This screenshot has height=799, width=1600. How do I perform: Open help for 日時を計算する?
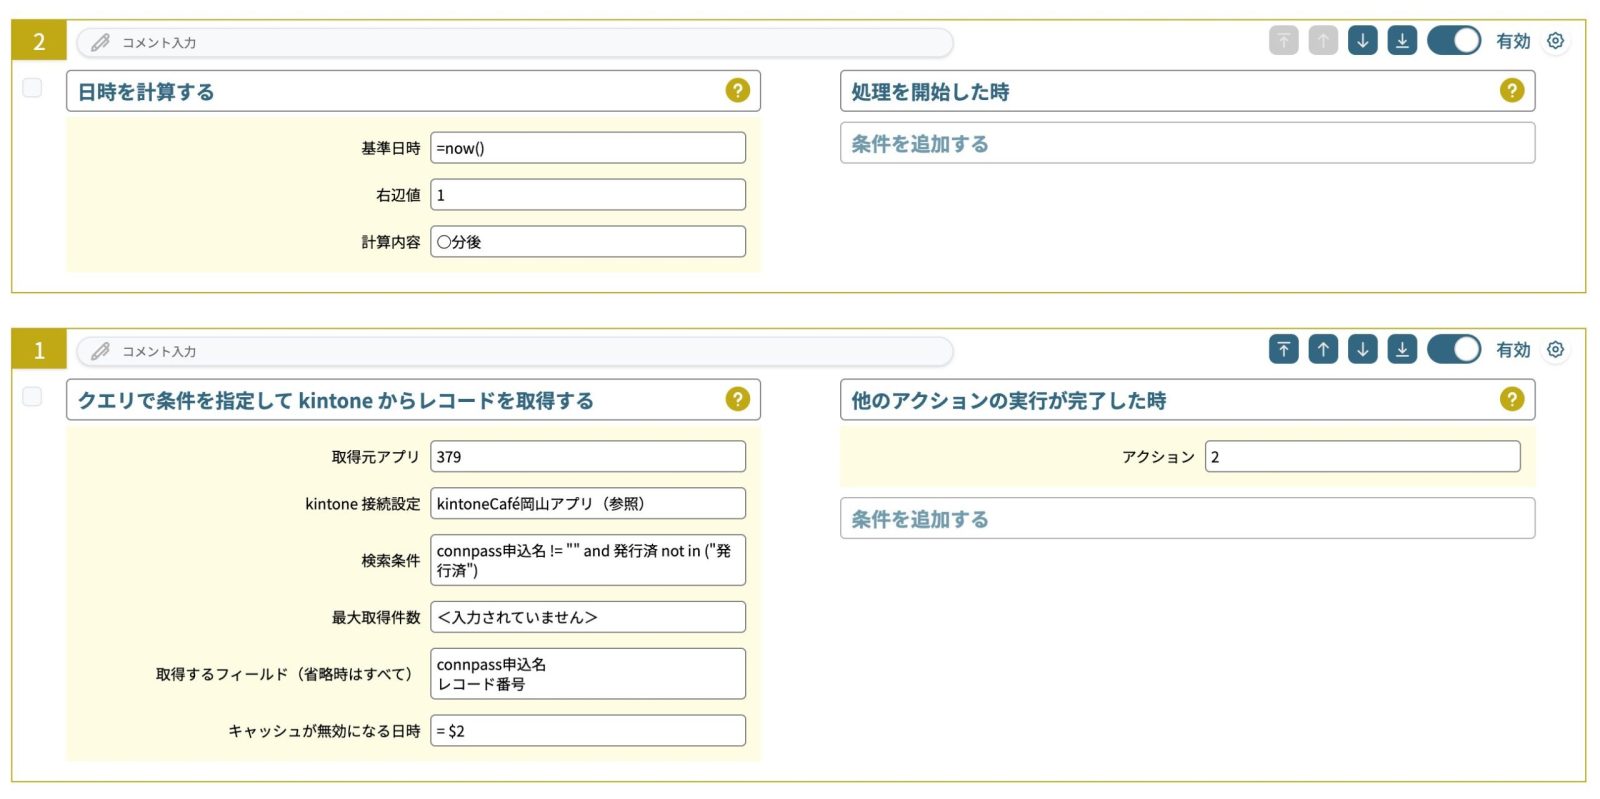coord(737,91)
